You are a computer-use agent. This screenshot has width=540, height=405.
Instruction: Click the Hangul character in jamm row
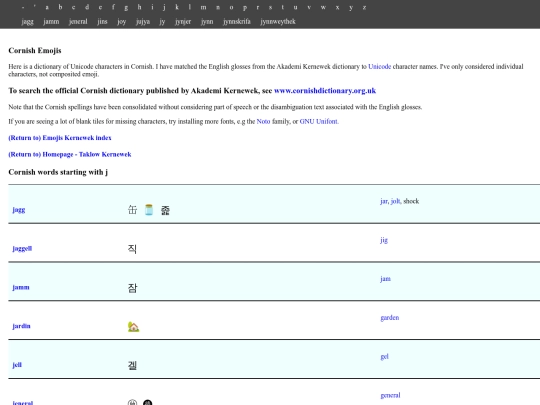pyautogui.click(x=132, y=288)
